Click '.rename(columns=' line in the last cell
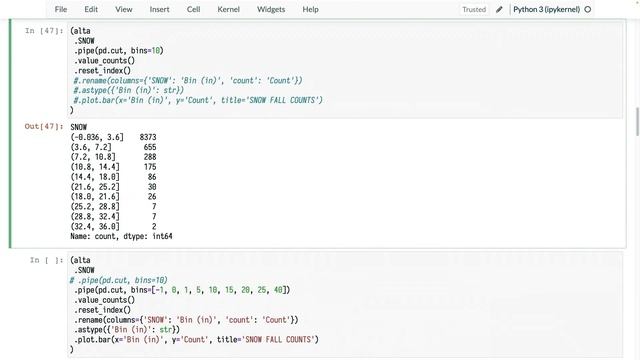This screenshot has width=640, height=360. [186, 320]
